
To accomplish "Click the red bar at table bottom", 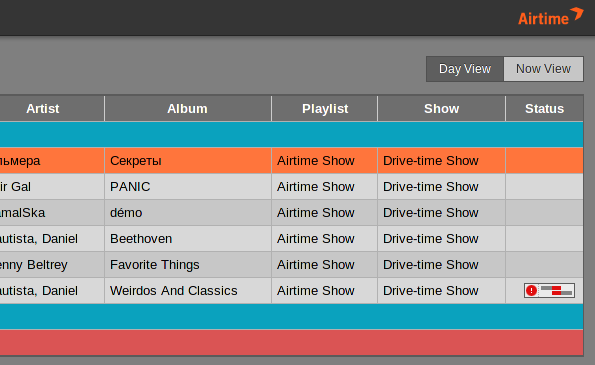I will tap(291, 343).
